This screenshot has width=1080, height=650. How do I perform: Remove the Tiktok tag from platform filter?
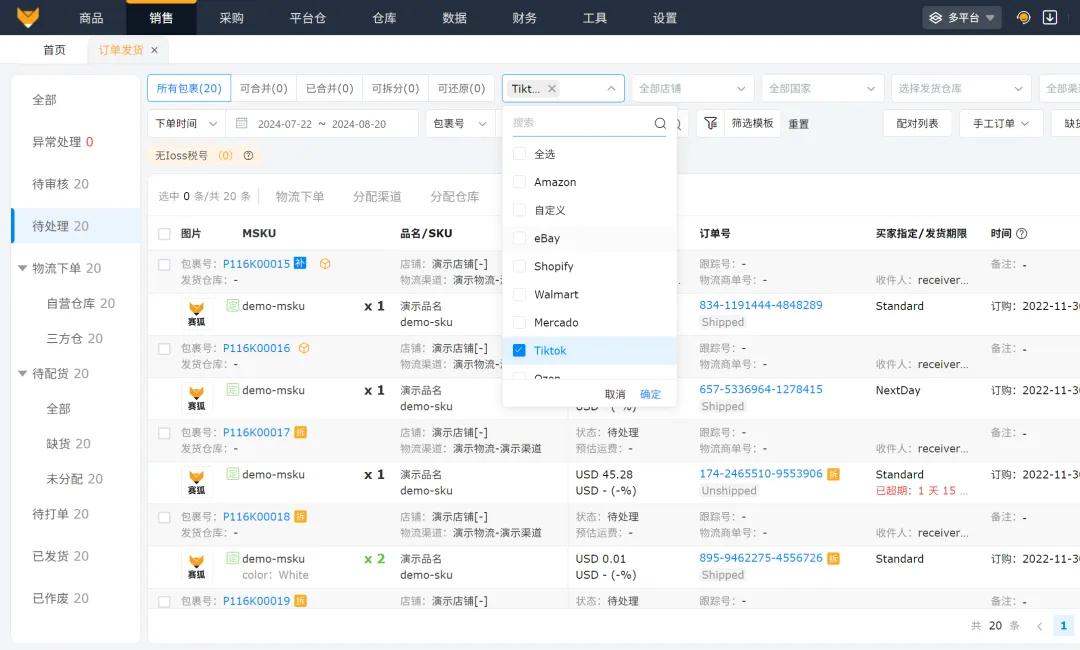pos(552,89)
